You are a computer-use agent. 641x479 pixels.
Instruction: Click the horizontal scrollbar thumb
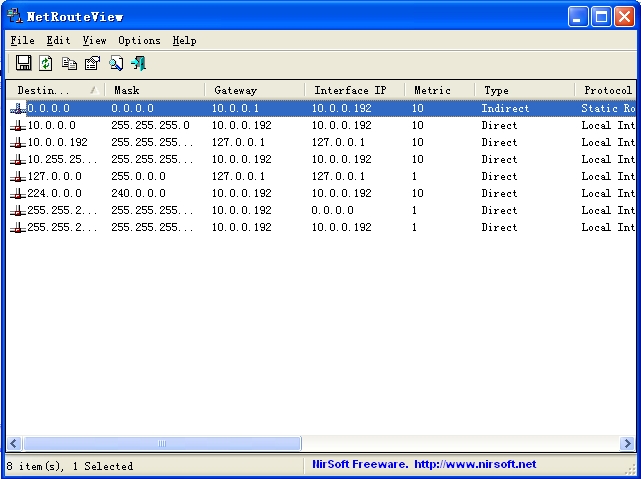(160, 443)
